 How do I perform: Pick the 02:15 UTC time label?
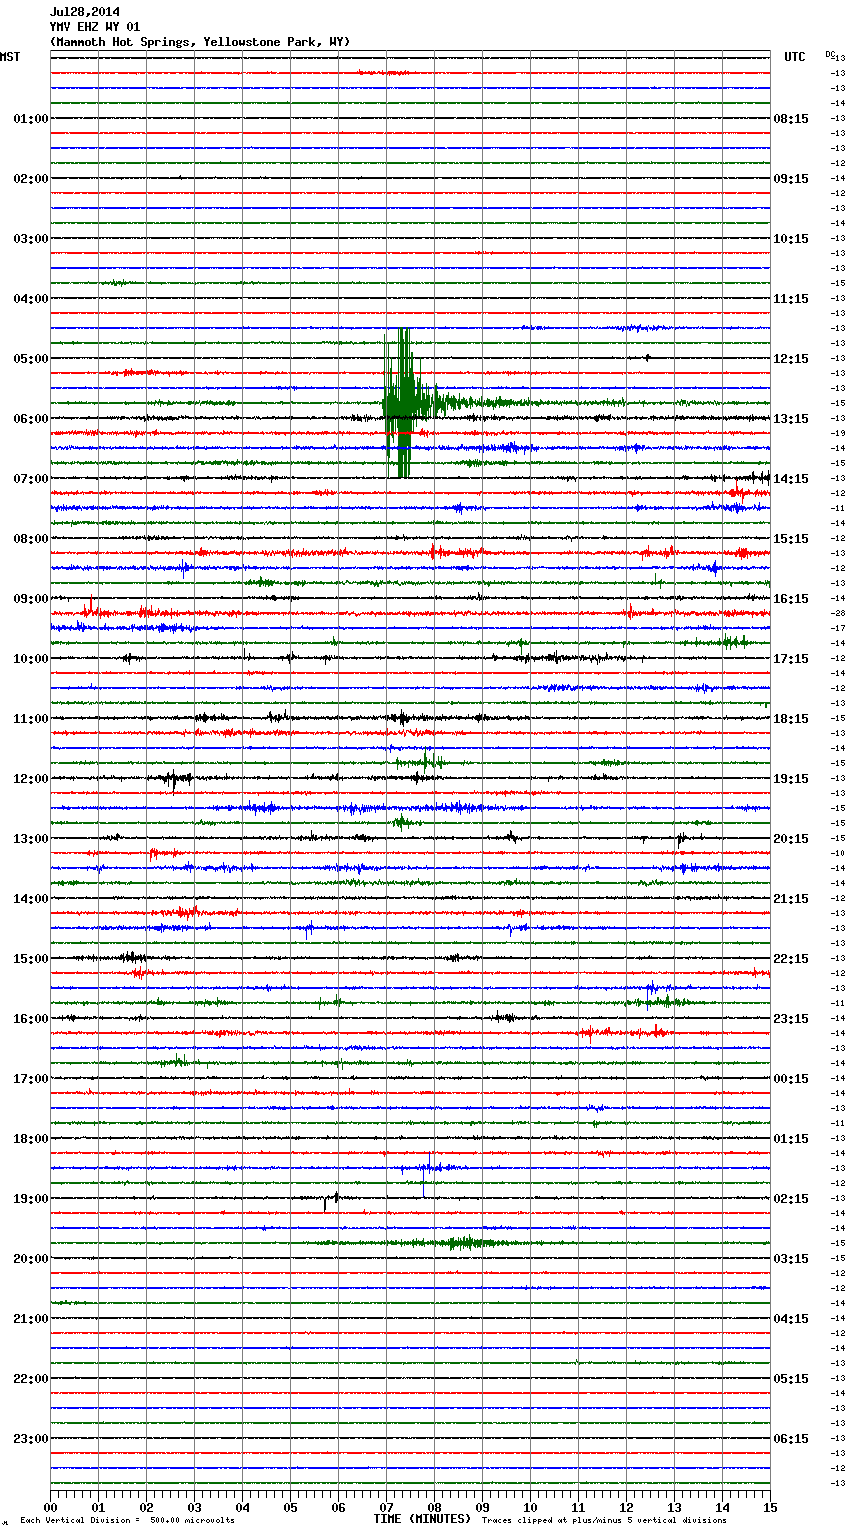click(x=791, y=1199)
